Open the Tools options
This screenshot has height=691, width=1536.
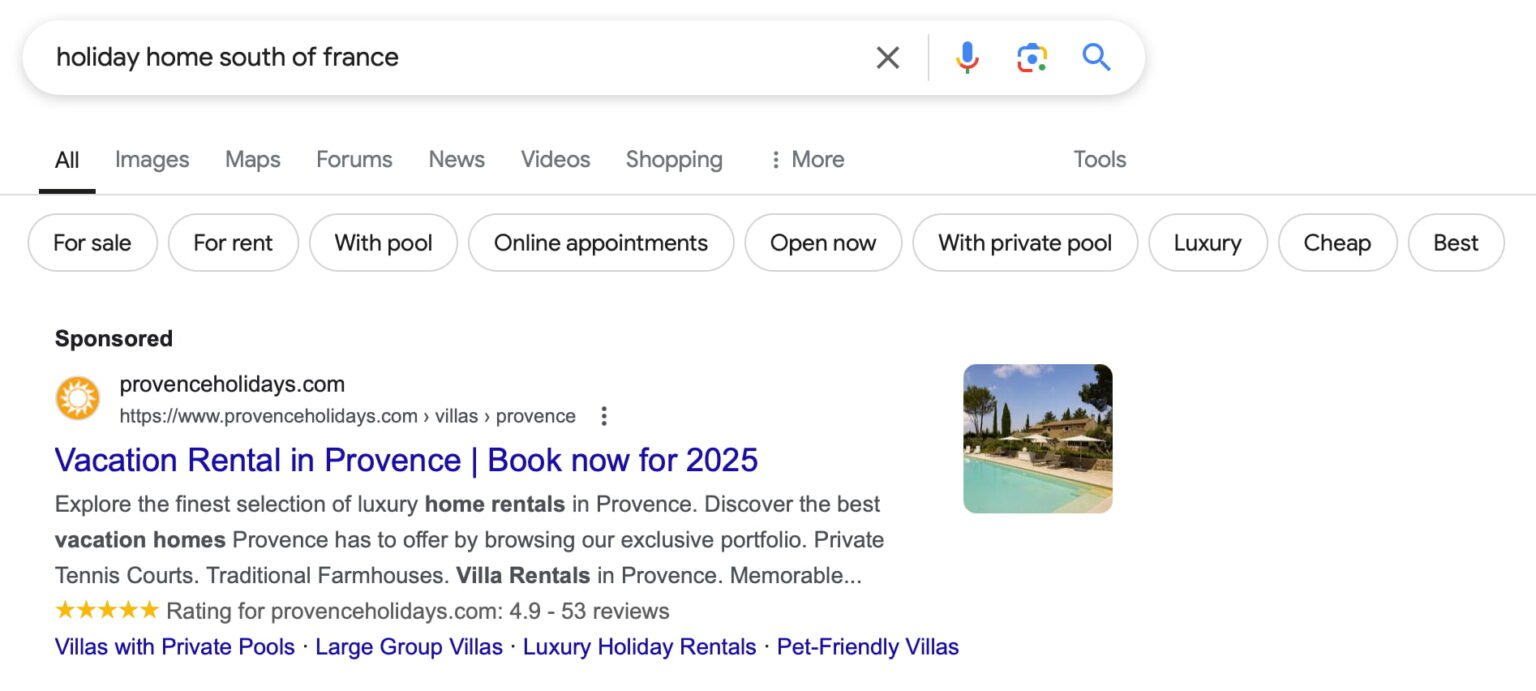click(x=1099, y=159)
